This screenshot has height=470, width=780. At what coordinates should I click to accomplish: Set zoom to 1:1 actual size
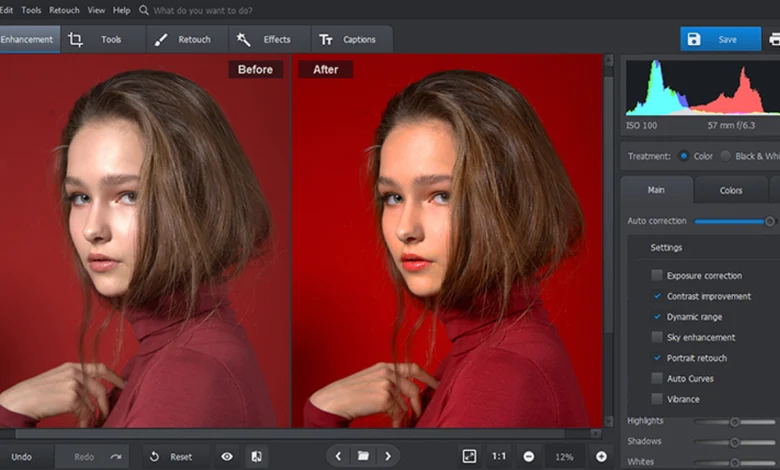(499, 456)
